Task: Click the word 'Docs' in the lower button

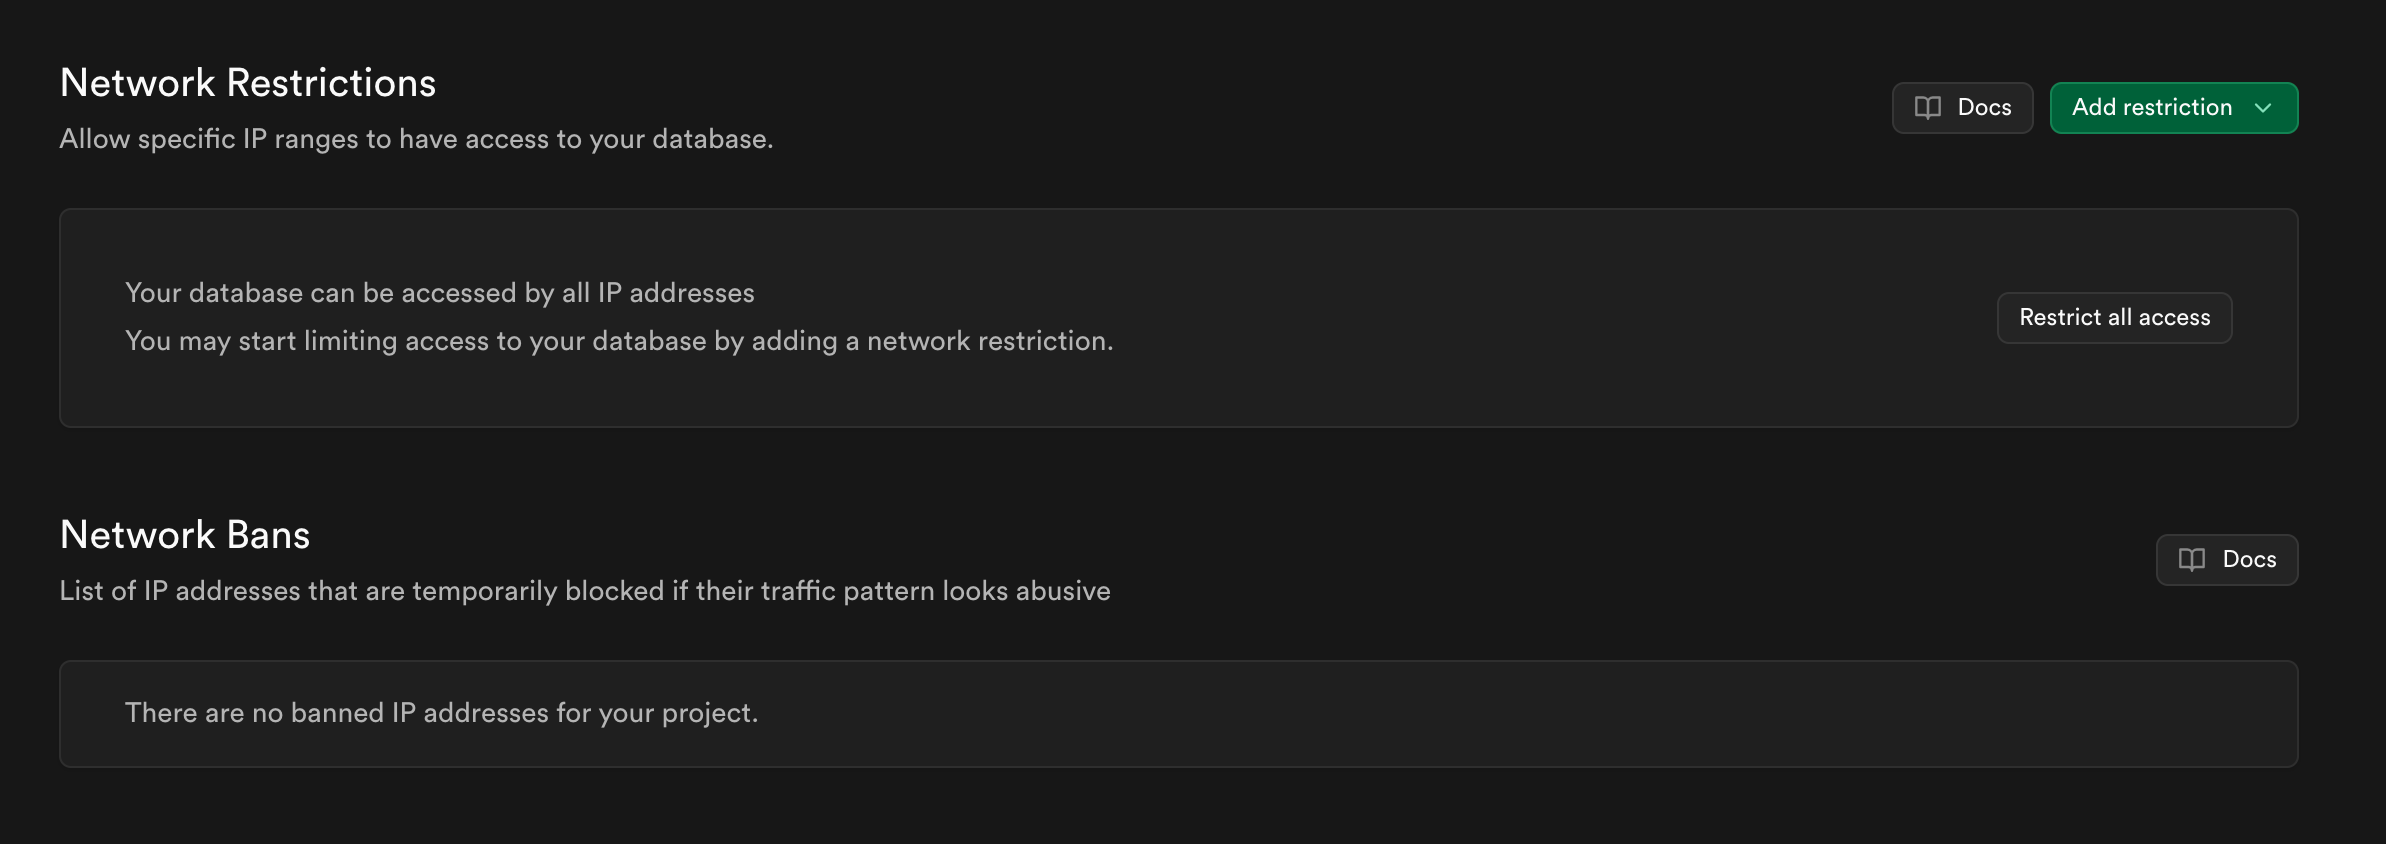Action: tap(2249, 560)
